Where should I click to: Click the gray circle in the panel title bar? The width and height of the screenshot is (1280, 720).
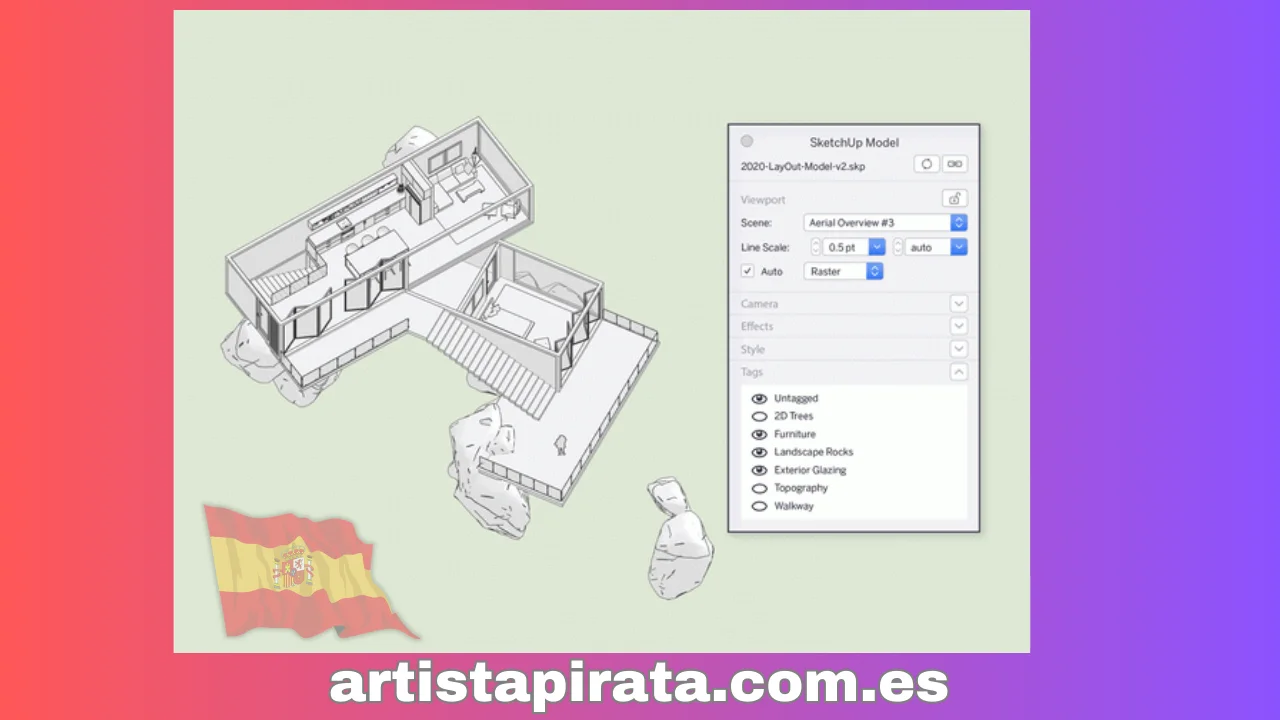pos(746,141)
